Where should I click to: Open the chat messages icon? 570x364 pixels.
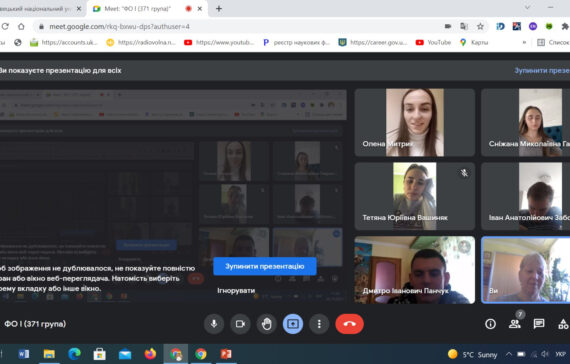point(539,324)
